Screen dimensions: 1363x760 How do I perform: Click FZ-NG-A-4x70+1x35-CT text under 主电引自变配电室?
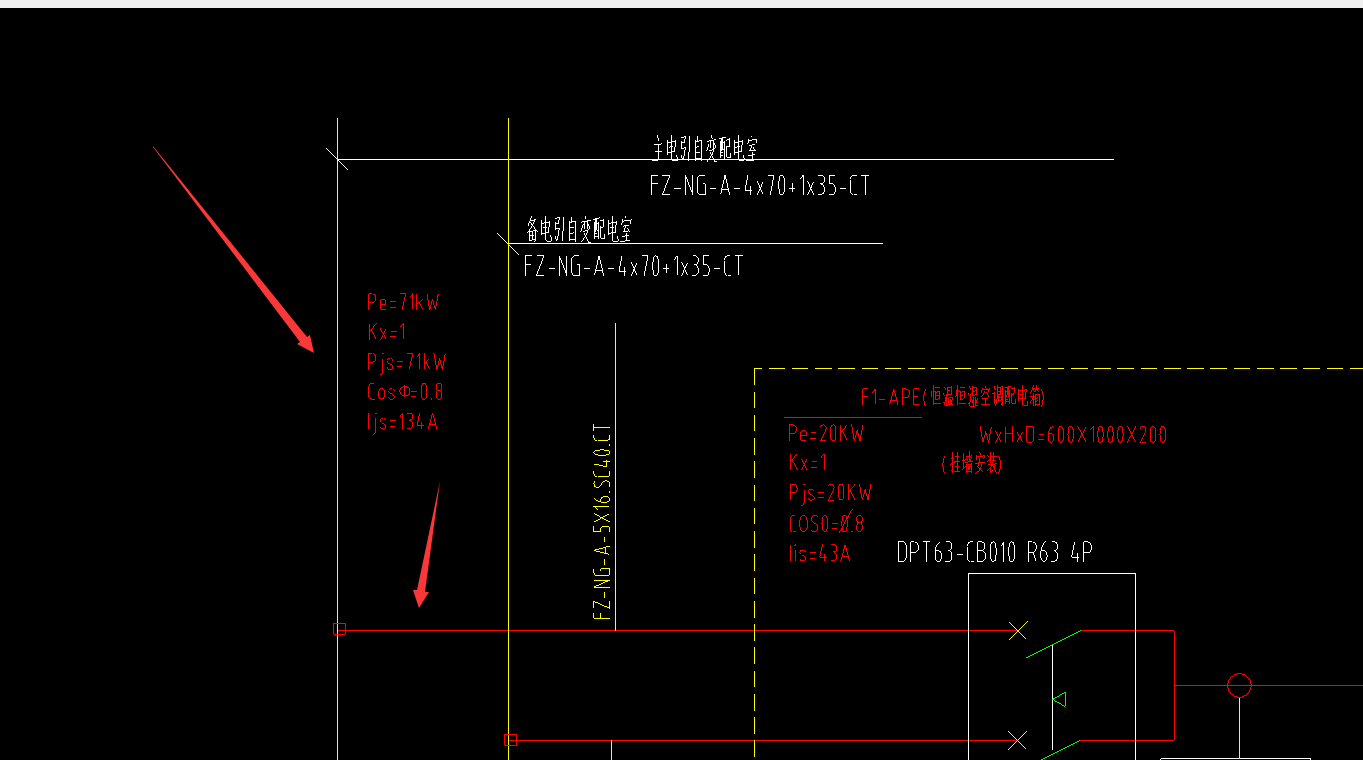[x=759, y=186]
